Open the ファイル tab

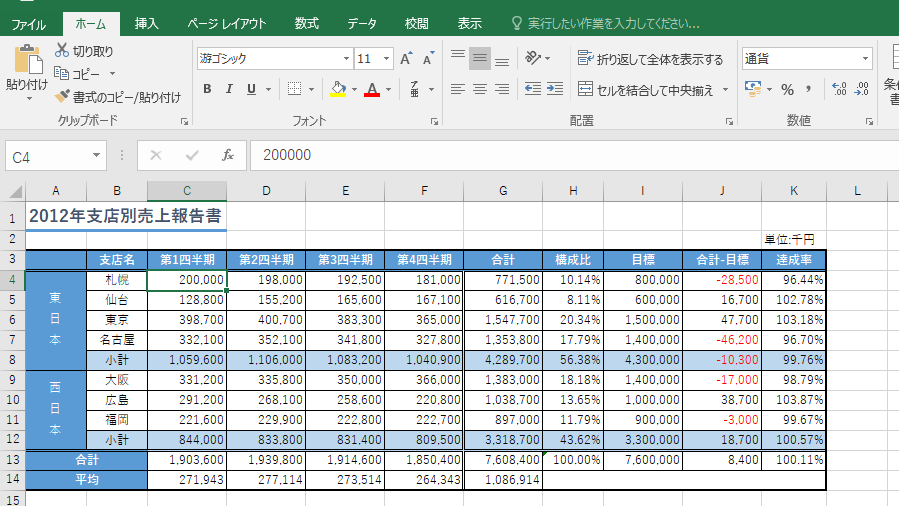tap(28, 24)
